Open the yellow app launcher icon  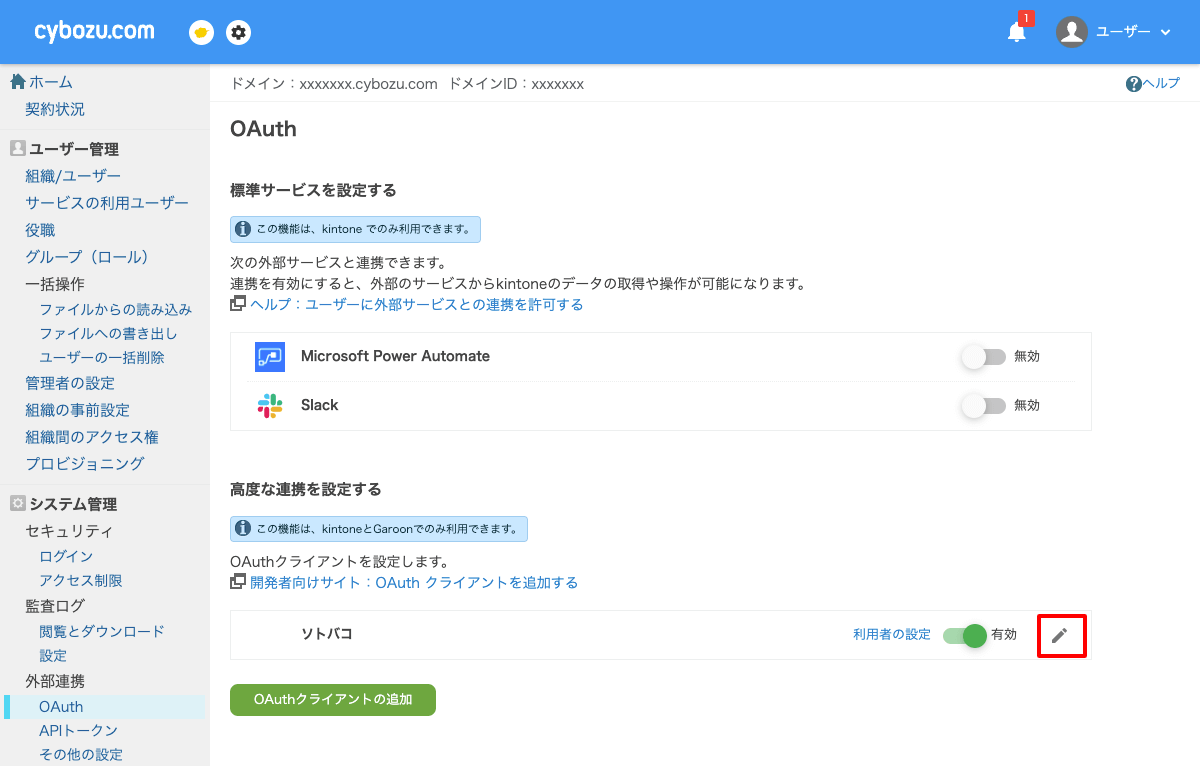(x=200, y=31)
